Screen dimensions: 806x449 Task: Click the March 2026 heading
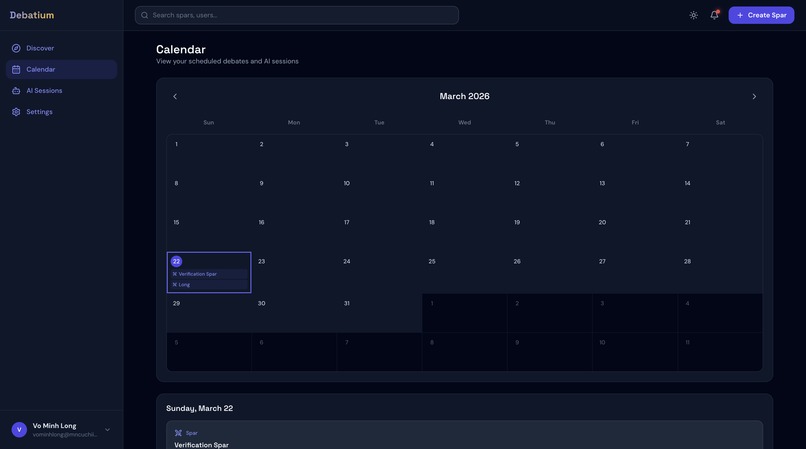464,96
